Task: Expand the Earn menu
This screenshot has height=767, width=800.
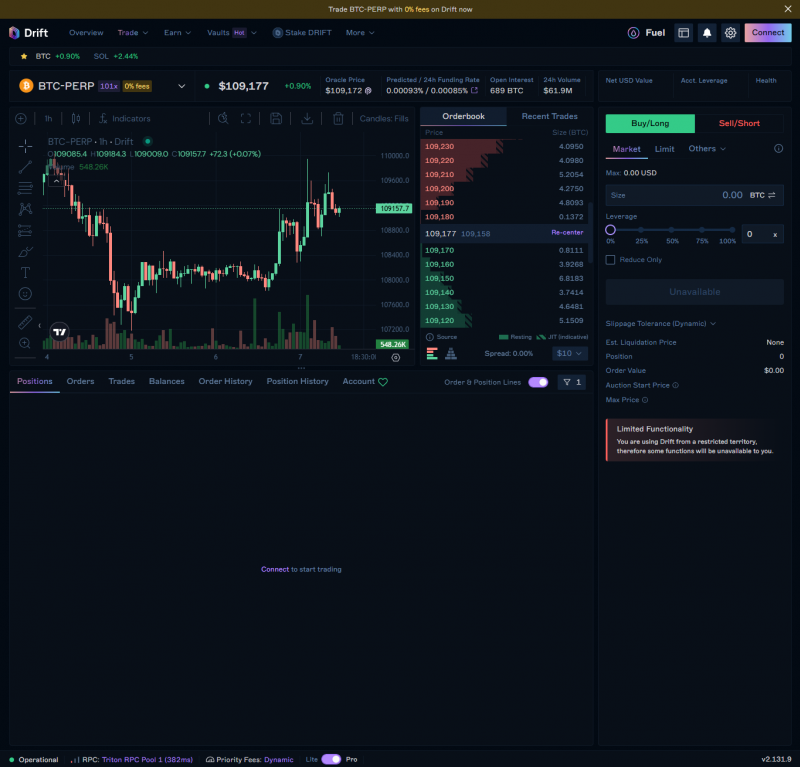Action: (178, 33)
